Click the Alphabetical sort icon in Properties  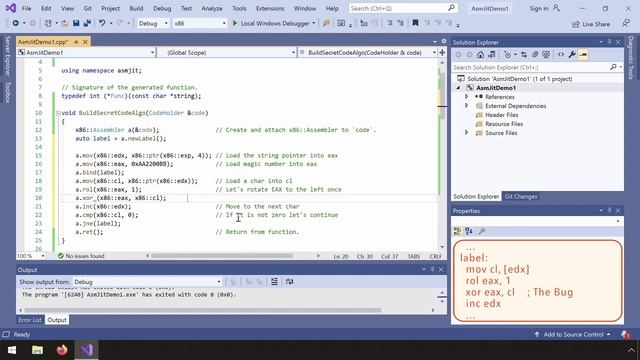(x=469, y=231)
